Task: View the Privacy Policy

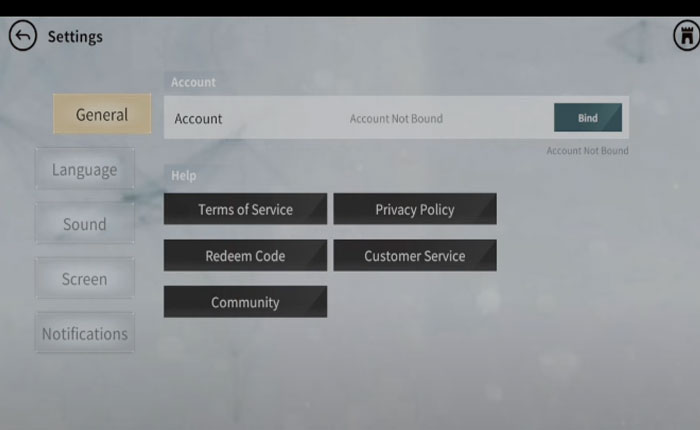Action: 414,210
